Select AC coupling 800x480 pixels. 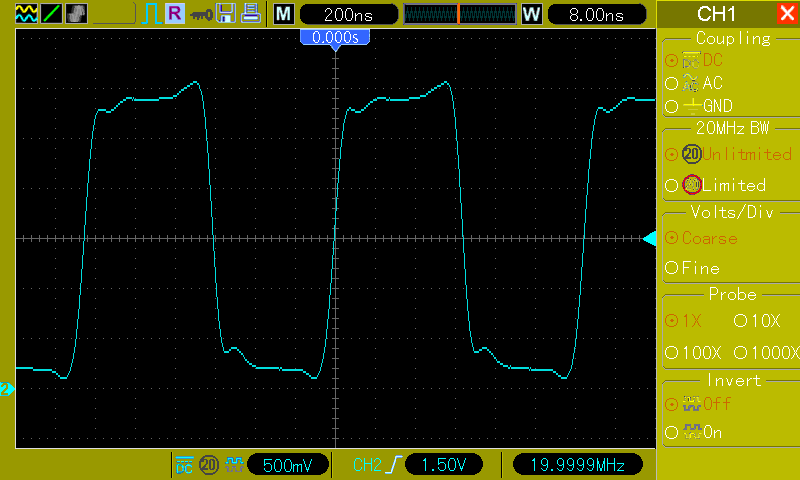[694, 83]
